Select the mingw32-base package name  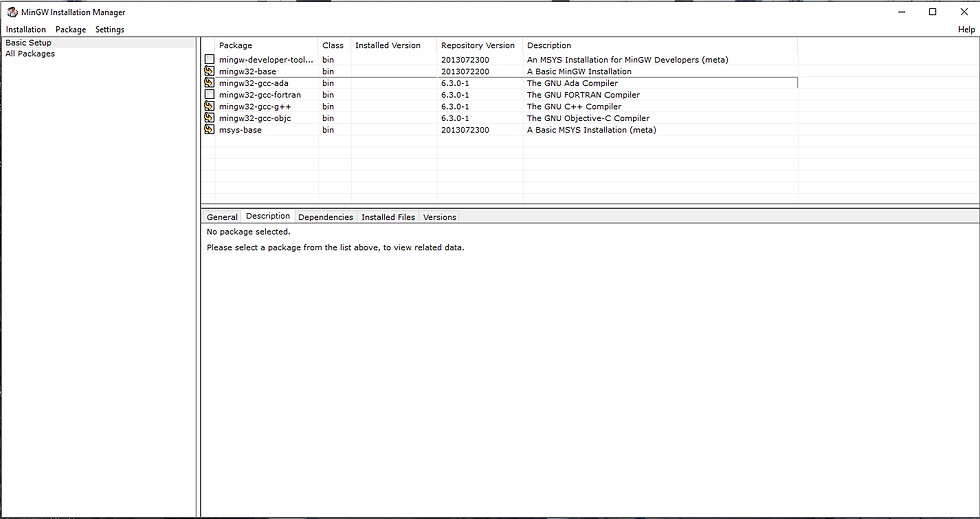tap(248, 71)
